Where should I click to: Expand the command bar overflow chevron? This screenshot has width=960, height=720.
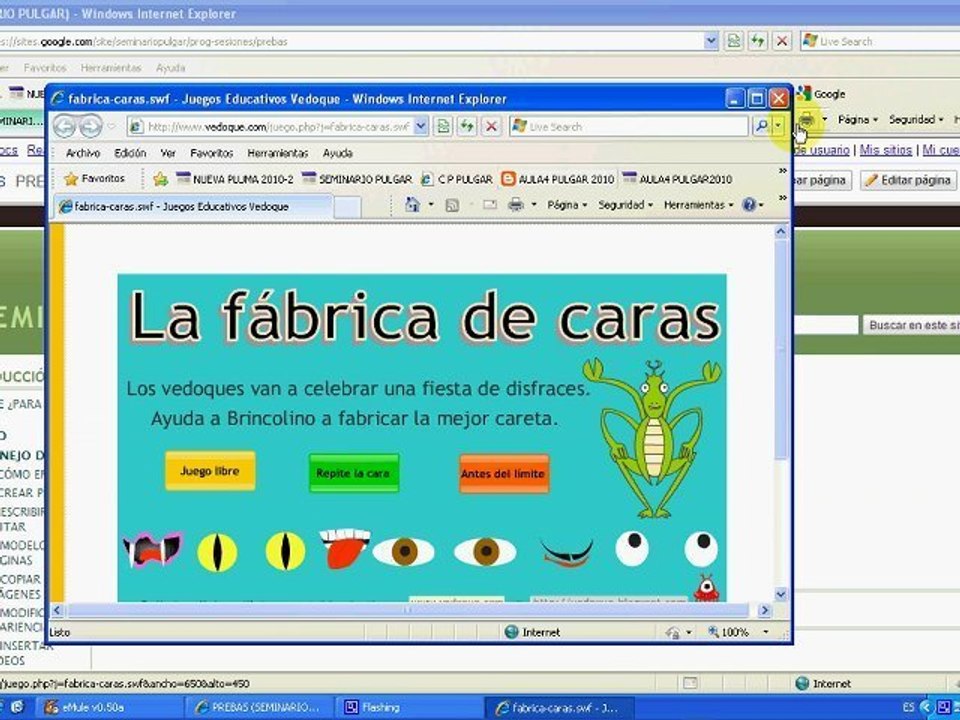(x=782, y=198)
